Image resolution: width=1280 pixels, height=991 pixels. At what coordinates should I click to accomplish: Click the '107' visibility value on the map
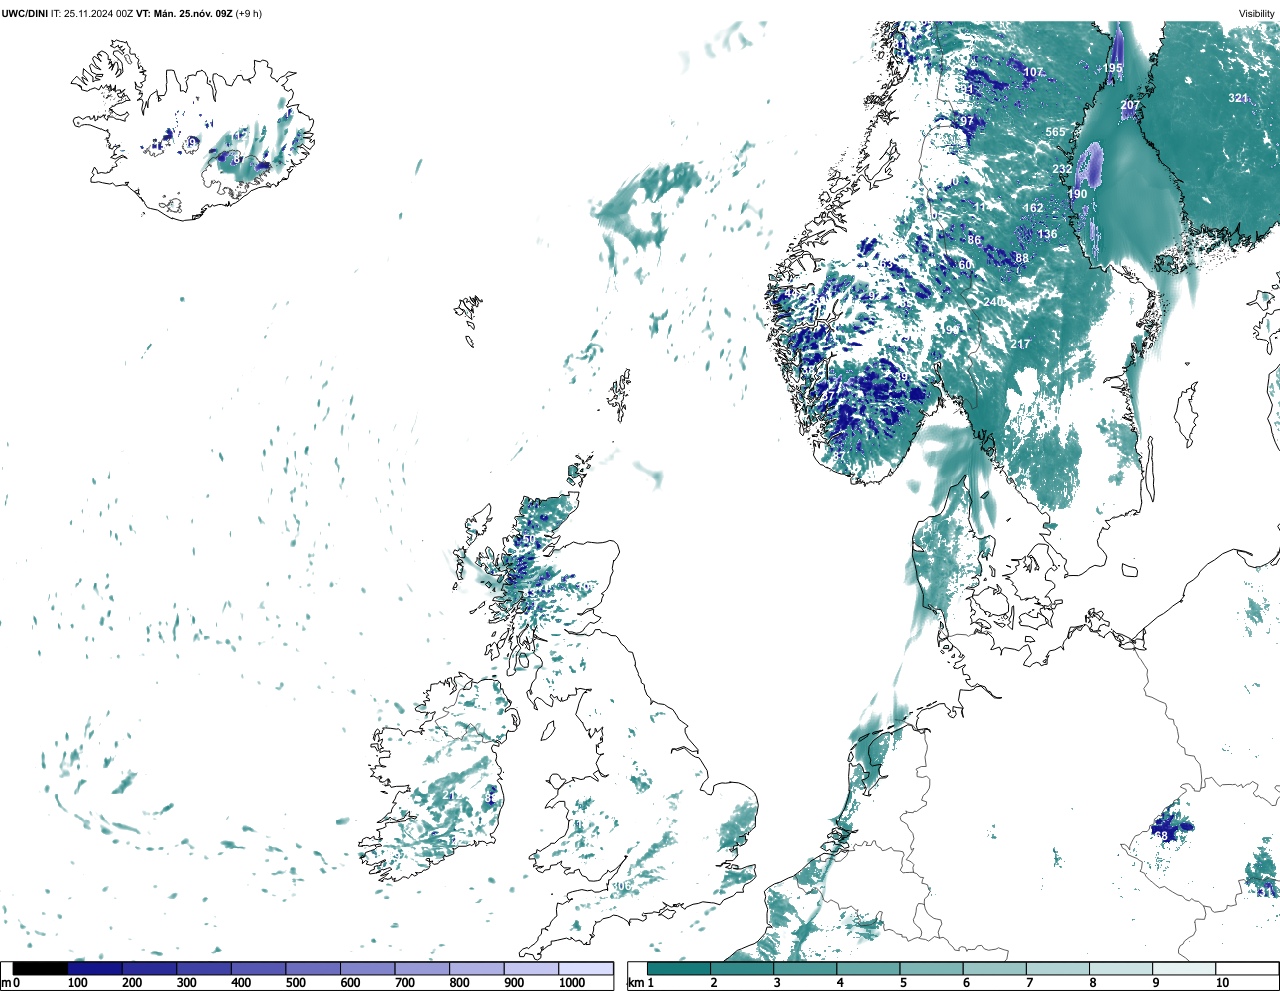point(1033,73)
